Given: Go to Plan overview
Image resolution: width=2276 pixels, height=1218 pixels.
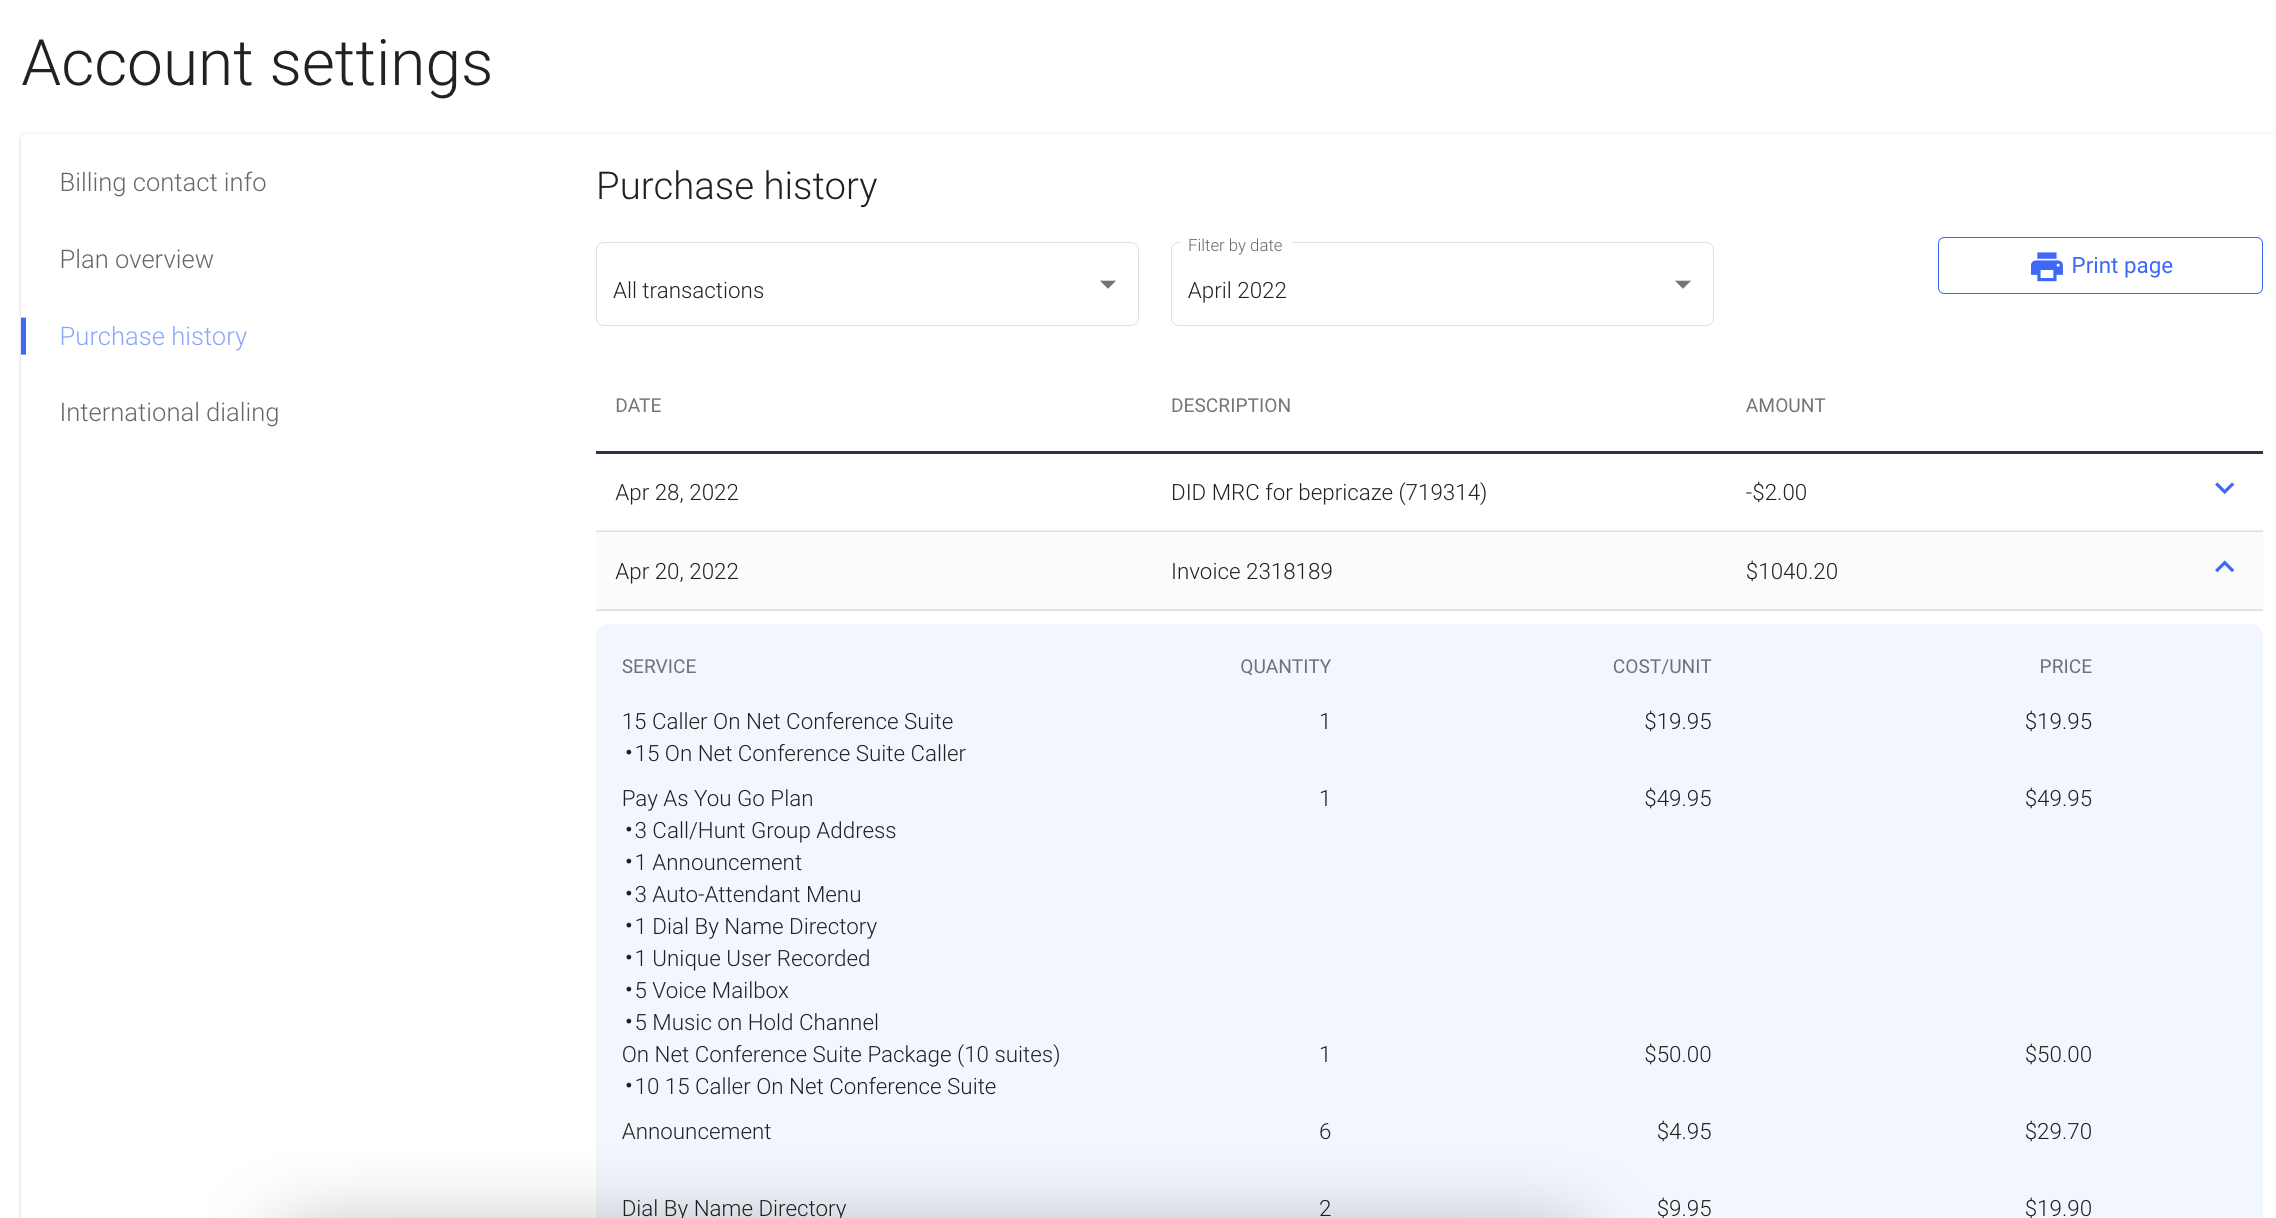Looking at the screenshot, I should 136,259.
